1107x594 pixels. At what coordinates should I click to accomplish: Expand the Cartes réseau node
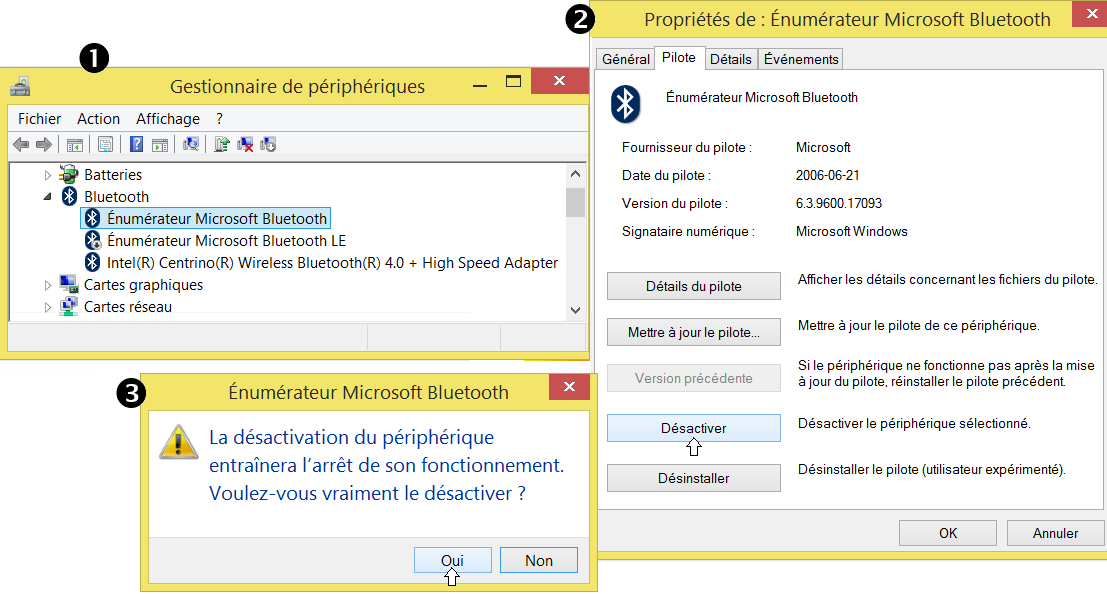47,307
